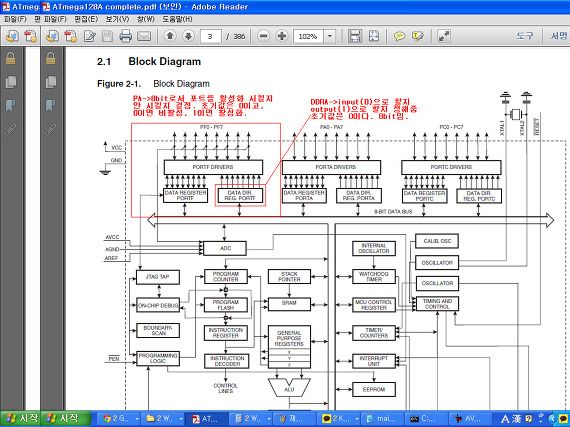Expand the Chrome taskbar group arrow
This screenshot has height=427, width=570.
pos(137,419)
